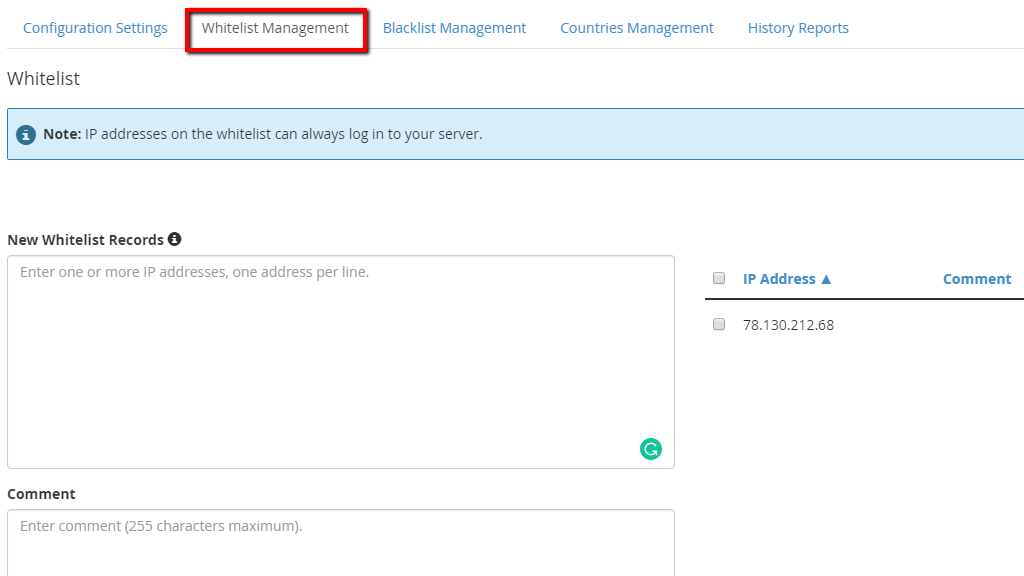Screen dimensions: 1024x576
Task: Check the box for 78.130.212.68
Action: tap(719, 324)
